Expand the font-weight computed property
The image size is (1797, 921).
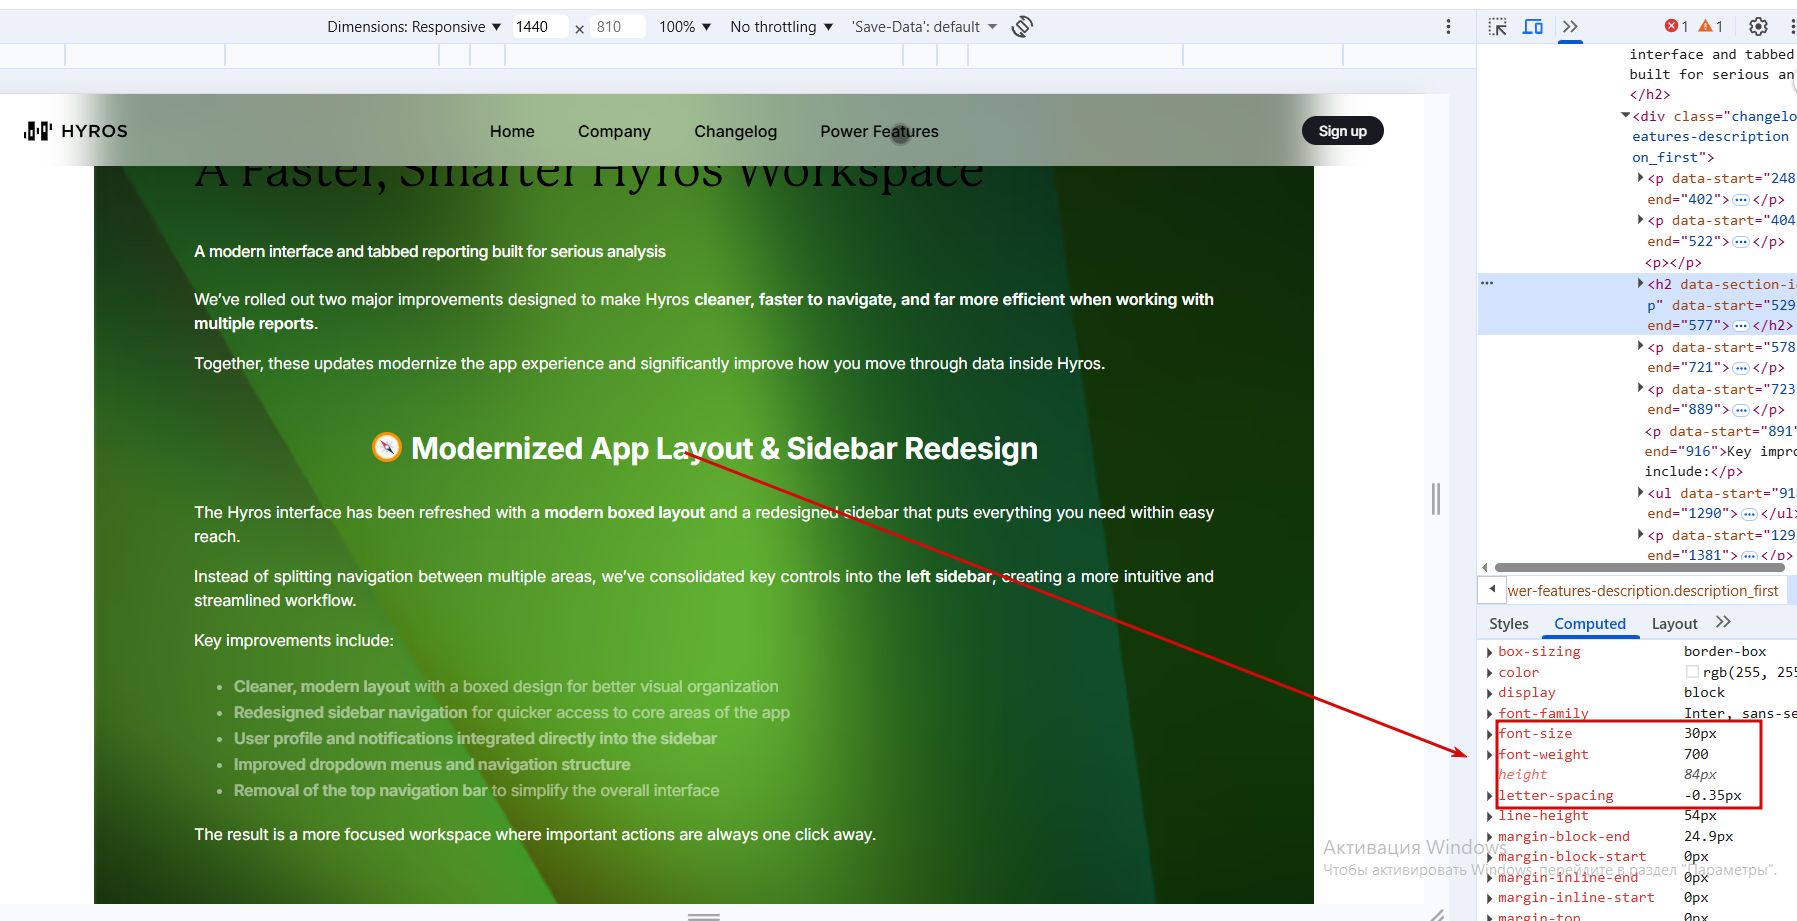(x=1490, y=755)
